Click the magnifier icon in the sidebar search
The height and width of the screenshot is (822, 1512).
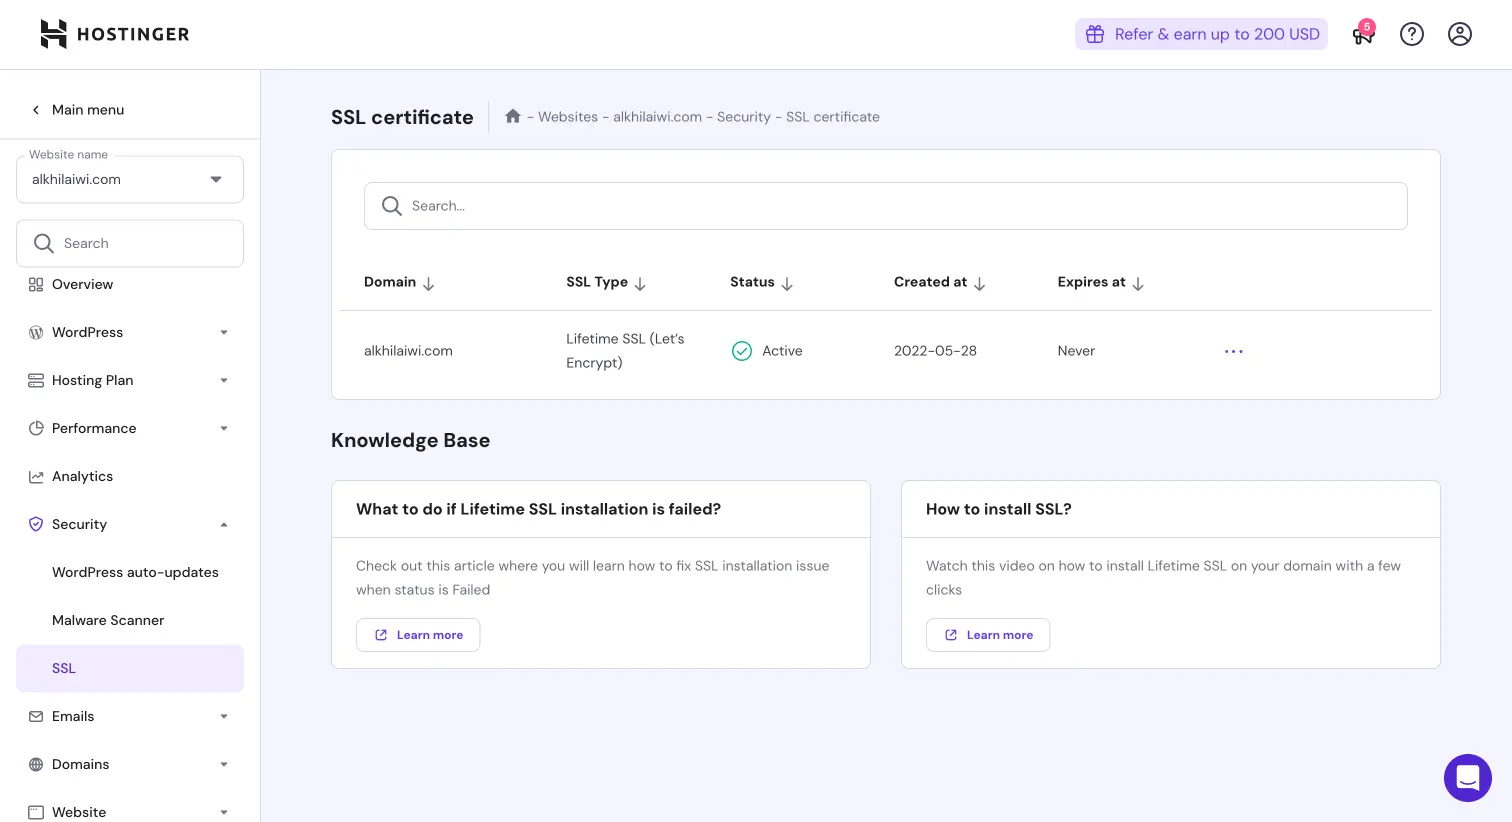coord(44,243)
